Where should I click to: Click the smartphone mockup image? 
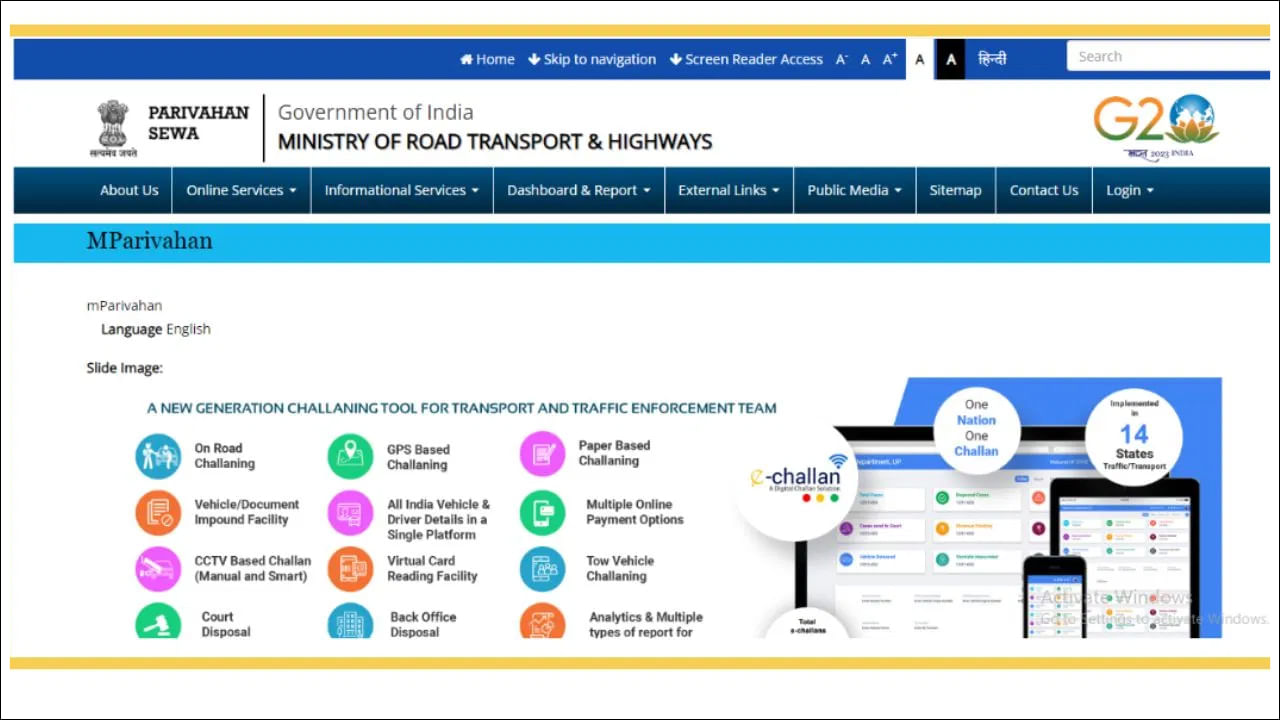pos(1054,596)
